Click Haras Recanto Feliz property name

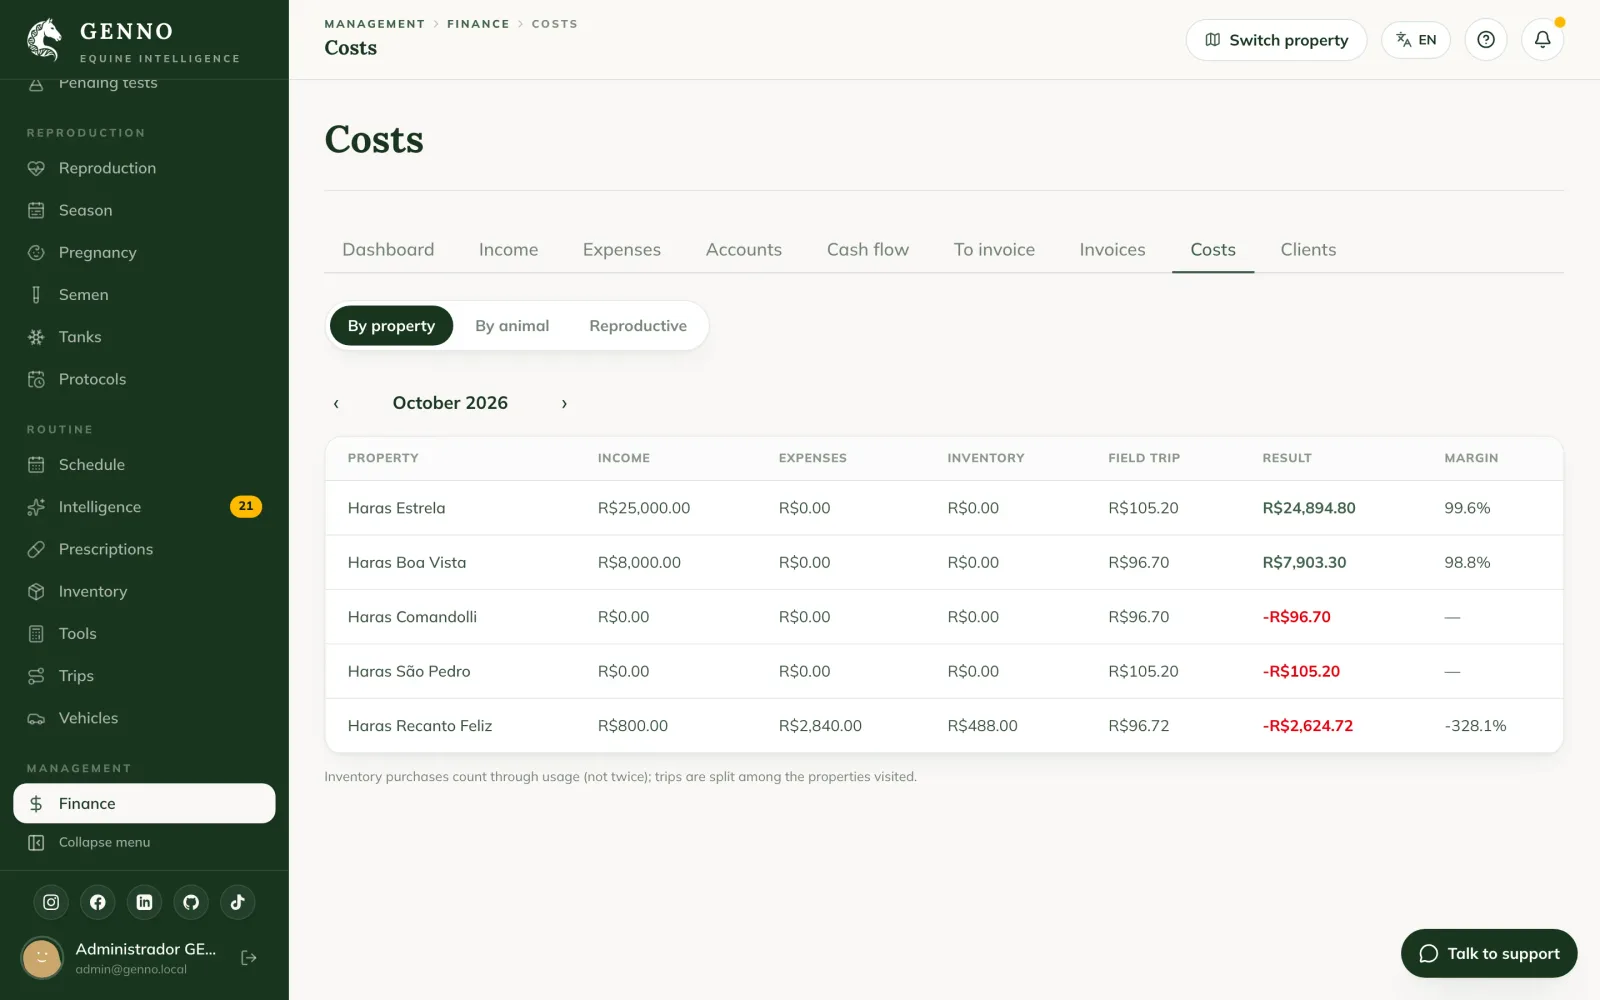coord(420,726)
